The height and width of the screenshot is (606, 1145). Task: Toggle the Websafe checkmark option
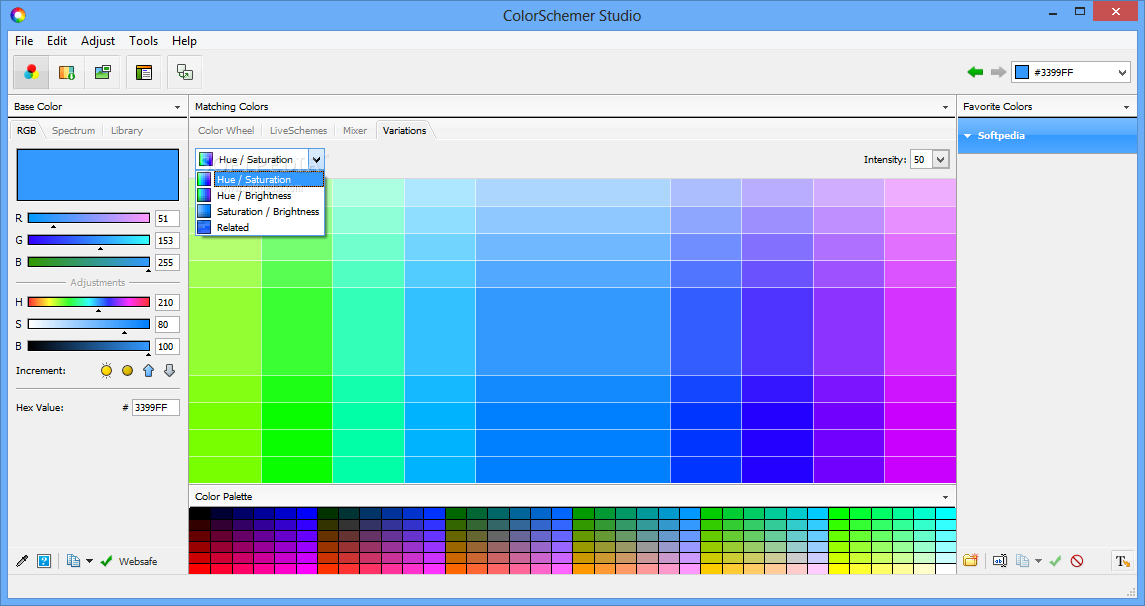[x=107, y=561]
